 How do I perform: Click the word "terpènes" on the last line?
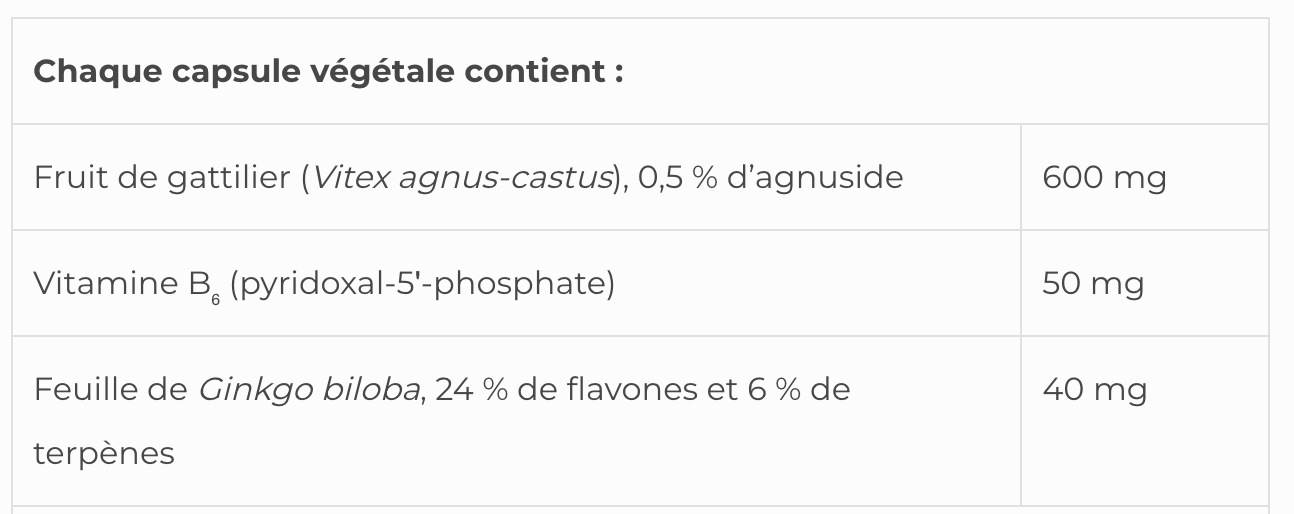104,453
